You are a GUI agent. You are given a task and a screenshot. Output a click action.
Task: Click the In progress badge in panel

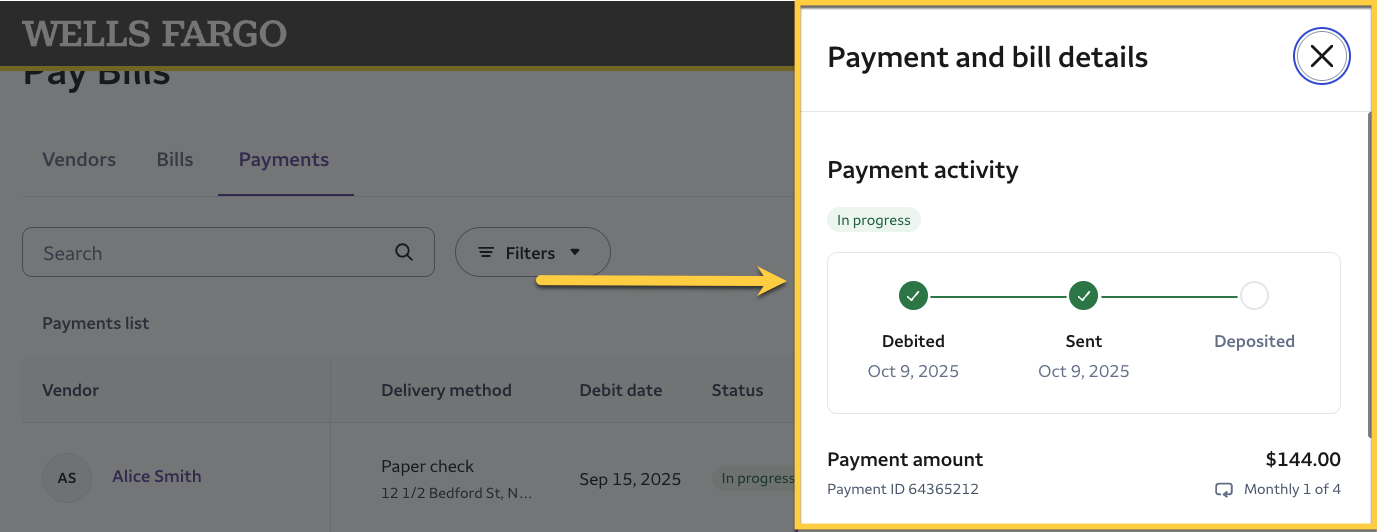coord(874,220)
